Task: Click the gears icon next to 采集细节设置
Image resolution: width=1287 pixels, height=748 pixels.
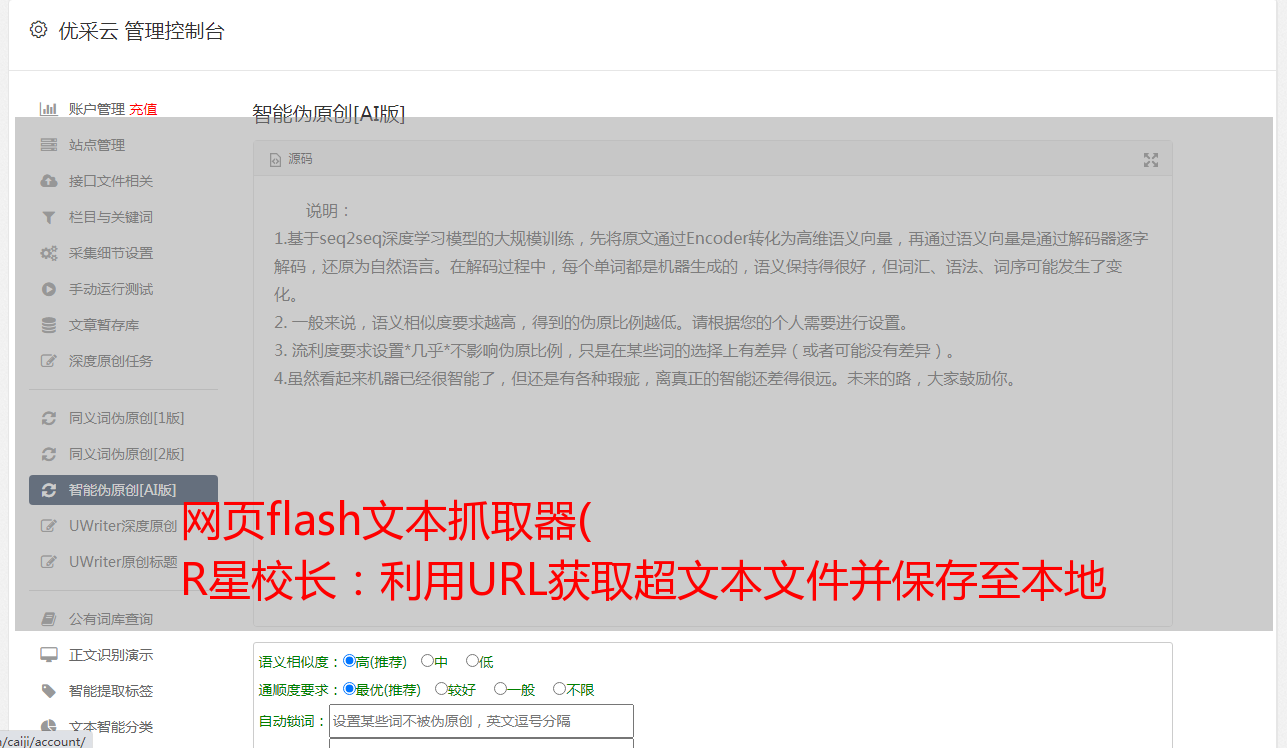Action: point(48,253)
